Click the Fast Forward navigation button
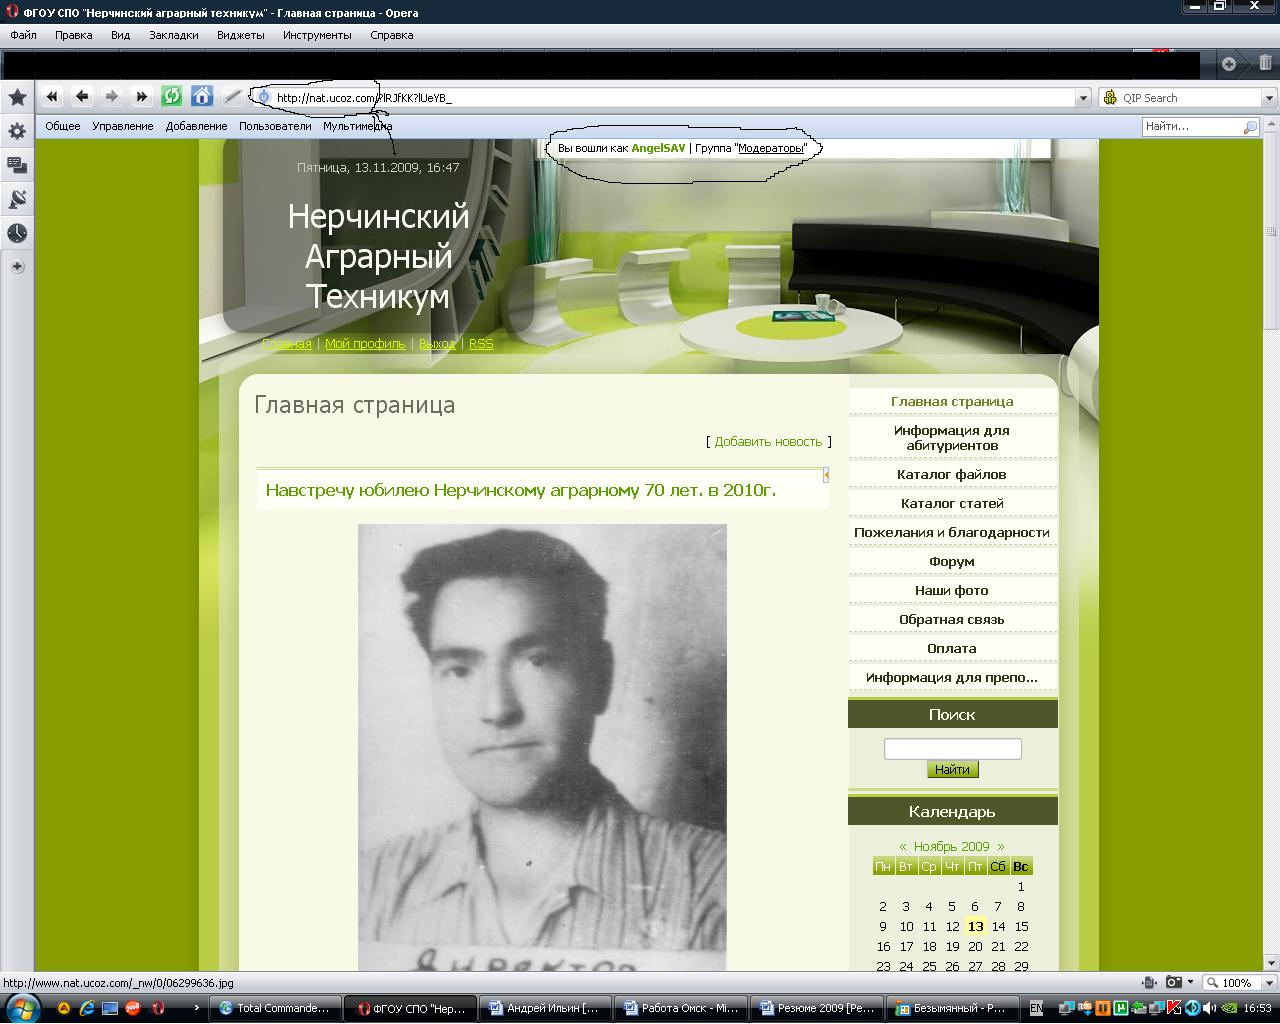1280x1024 pixels. point(142,97)
